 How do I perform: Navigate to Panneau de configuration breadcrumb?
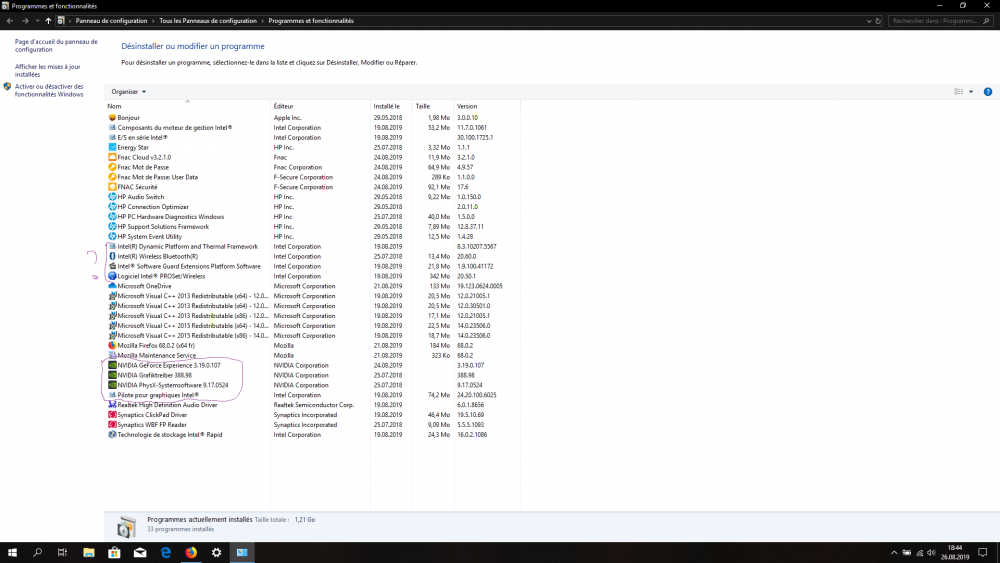[111, 20]
